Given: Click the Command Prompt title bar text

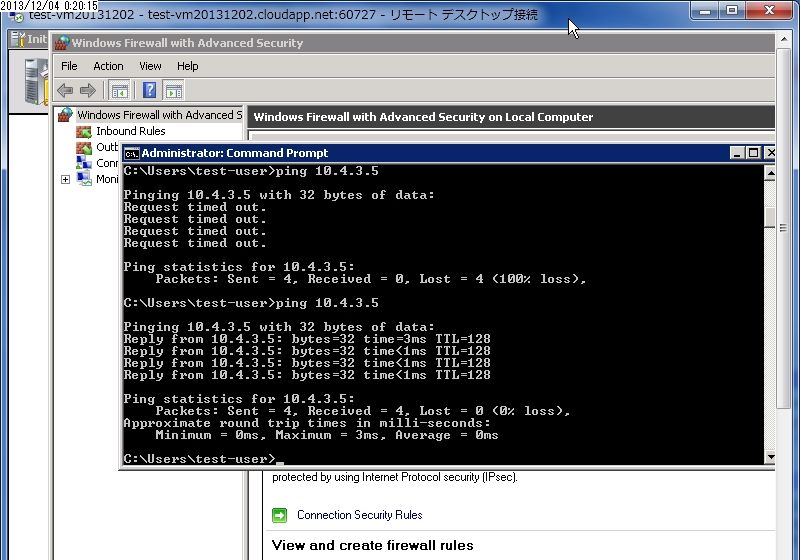Looking at the screenshot, I should point(235,153).
